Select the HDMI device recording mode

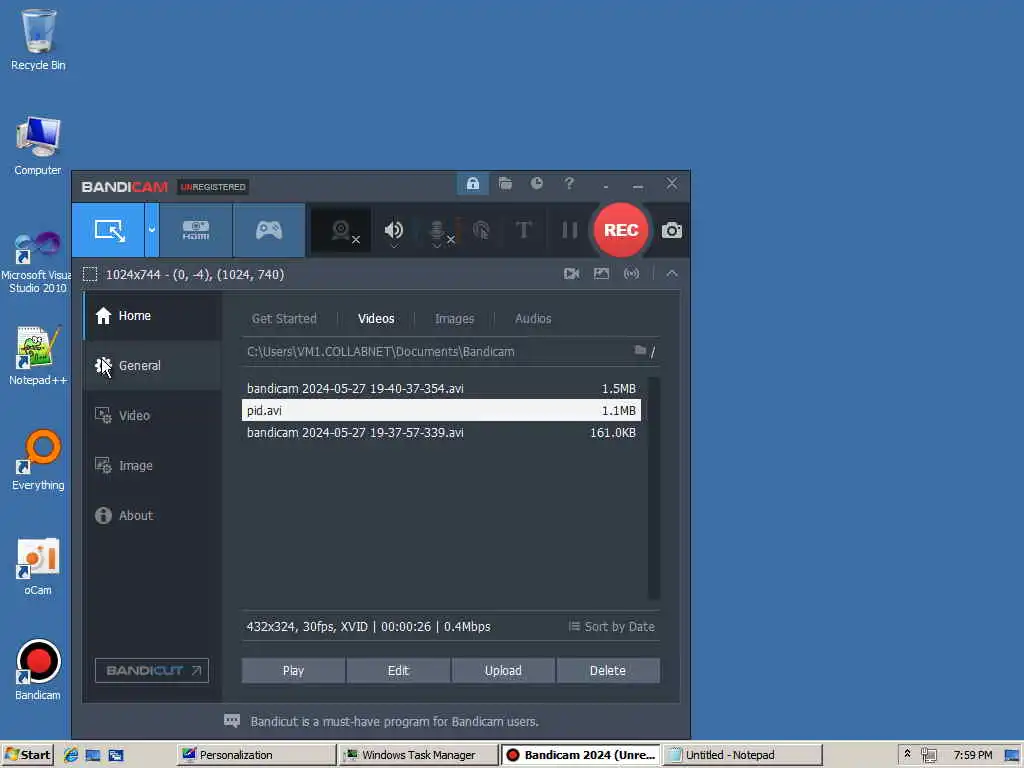click(x=196, y=230)
